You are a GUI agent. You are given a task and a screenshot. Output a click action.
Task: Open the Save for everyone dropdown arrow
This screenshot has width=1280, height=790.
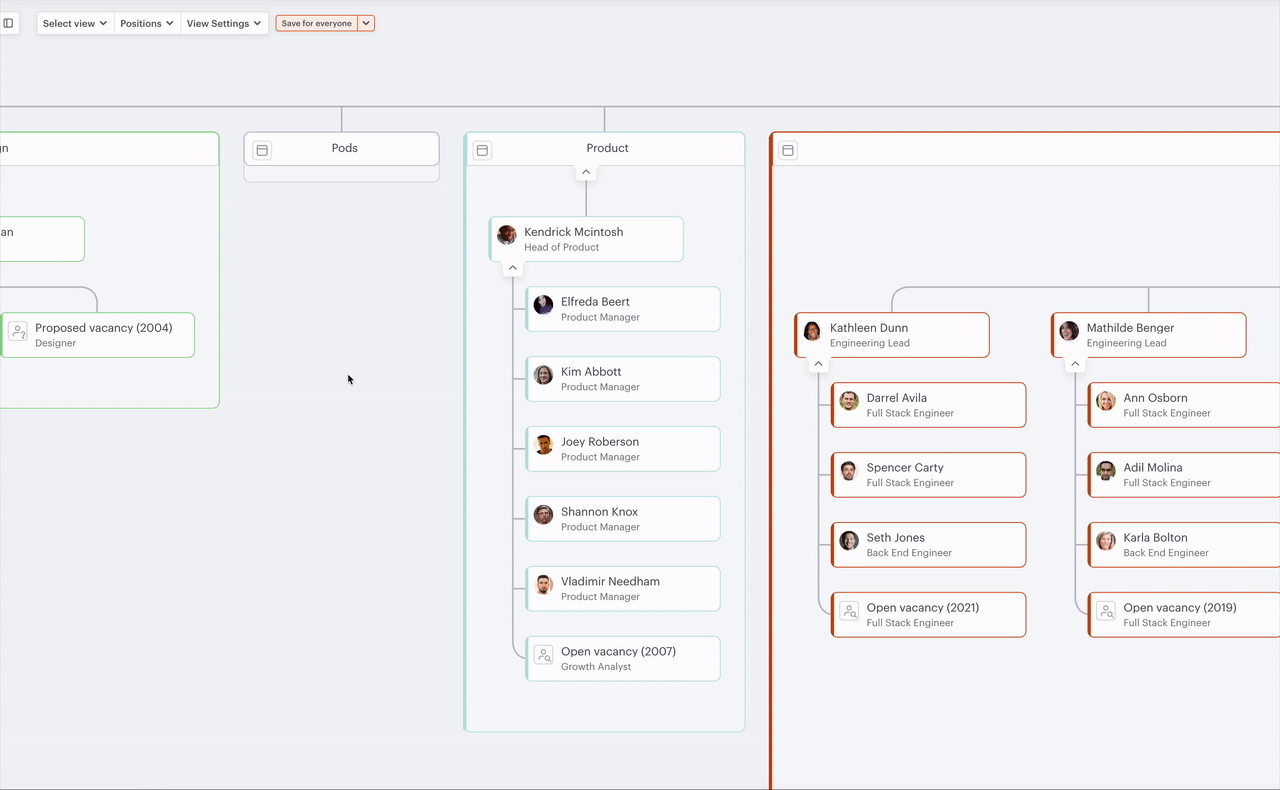366,22
